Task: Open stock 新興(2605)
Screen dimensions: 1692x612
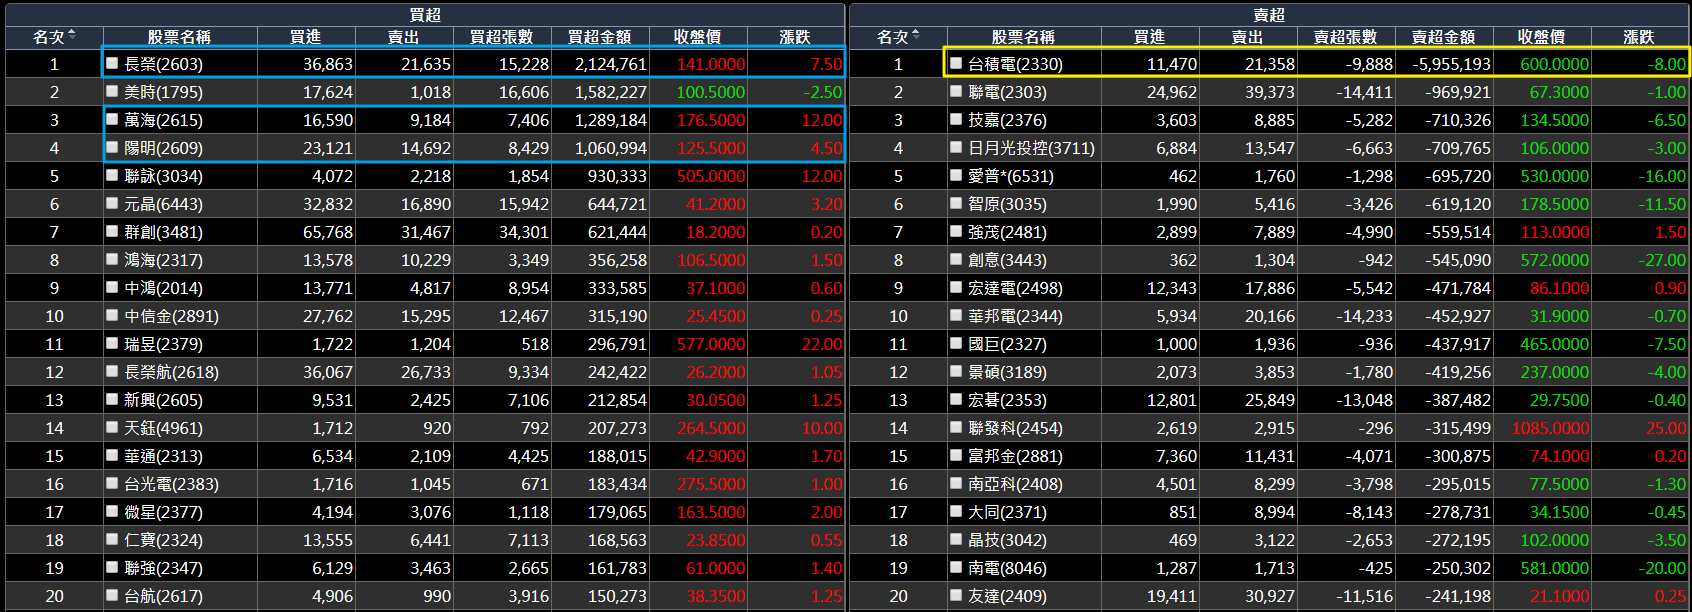Action: pyautogui.click(x=163, y=400)
